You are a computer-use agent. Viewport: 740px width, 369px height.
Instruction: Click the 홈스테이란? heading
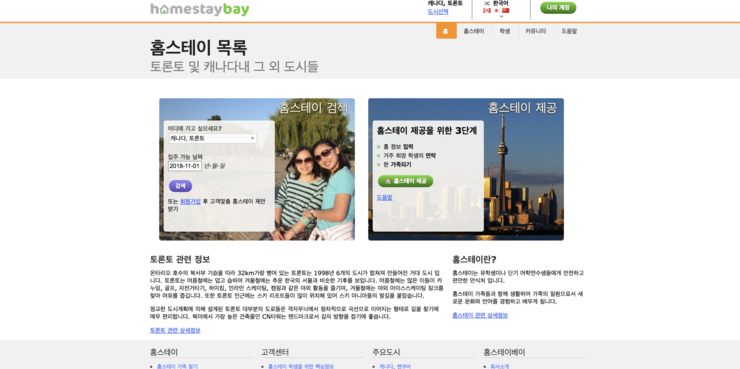point(474,260)
